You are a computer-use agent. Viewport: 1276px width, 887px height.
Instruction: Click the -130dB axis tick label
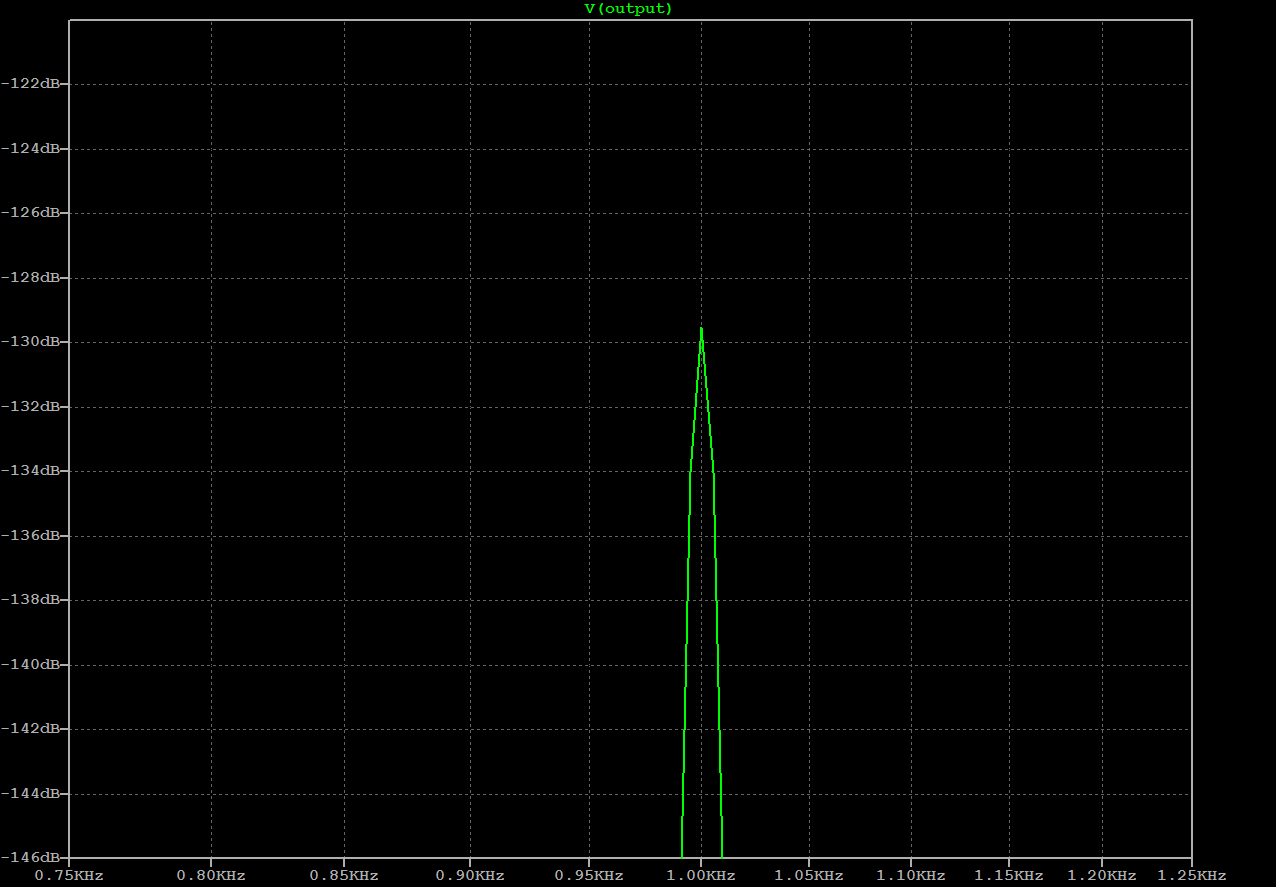pos(33,341)
